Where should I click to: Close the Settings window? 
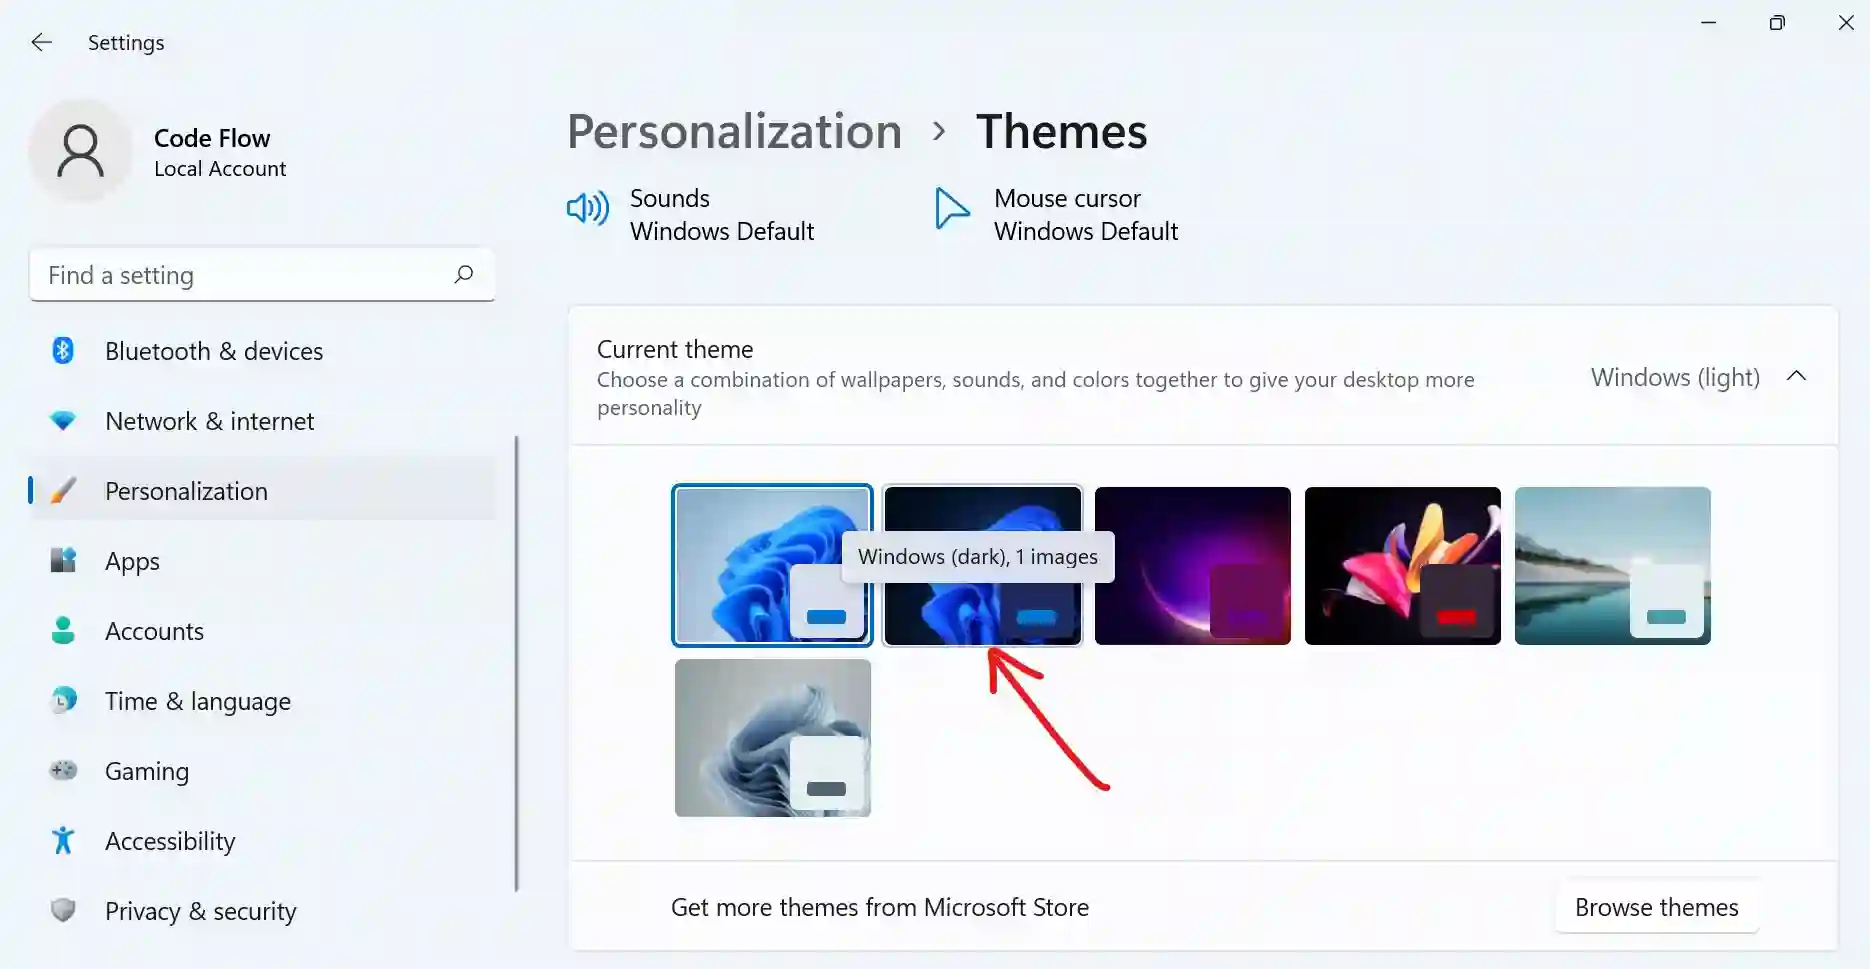coord(1846,22)
